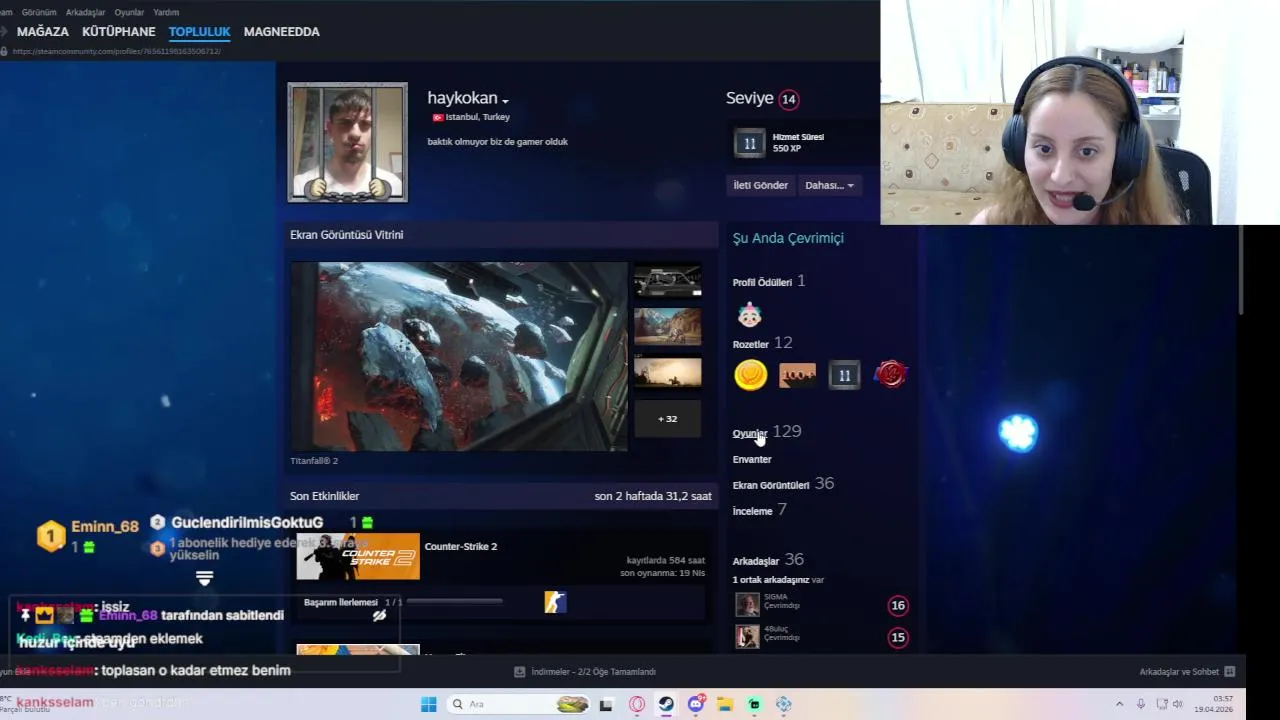The width and height of the screenshot is (1280, 720).
Task: Click 48uluç's level 15 badge
Action: coord(898,637)
